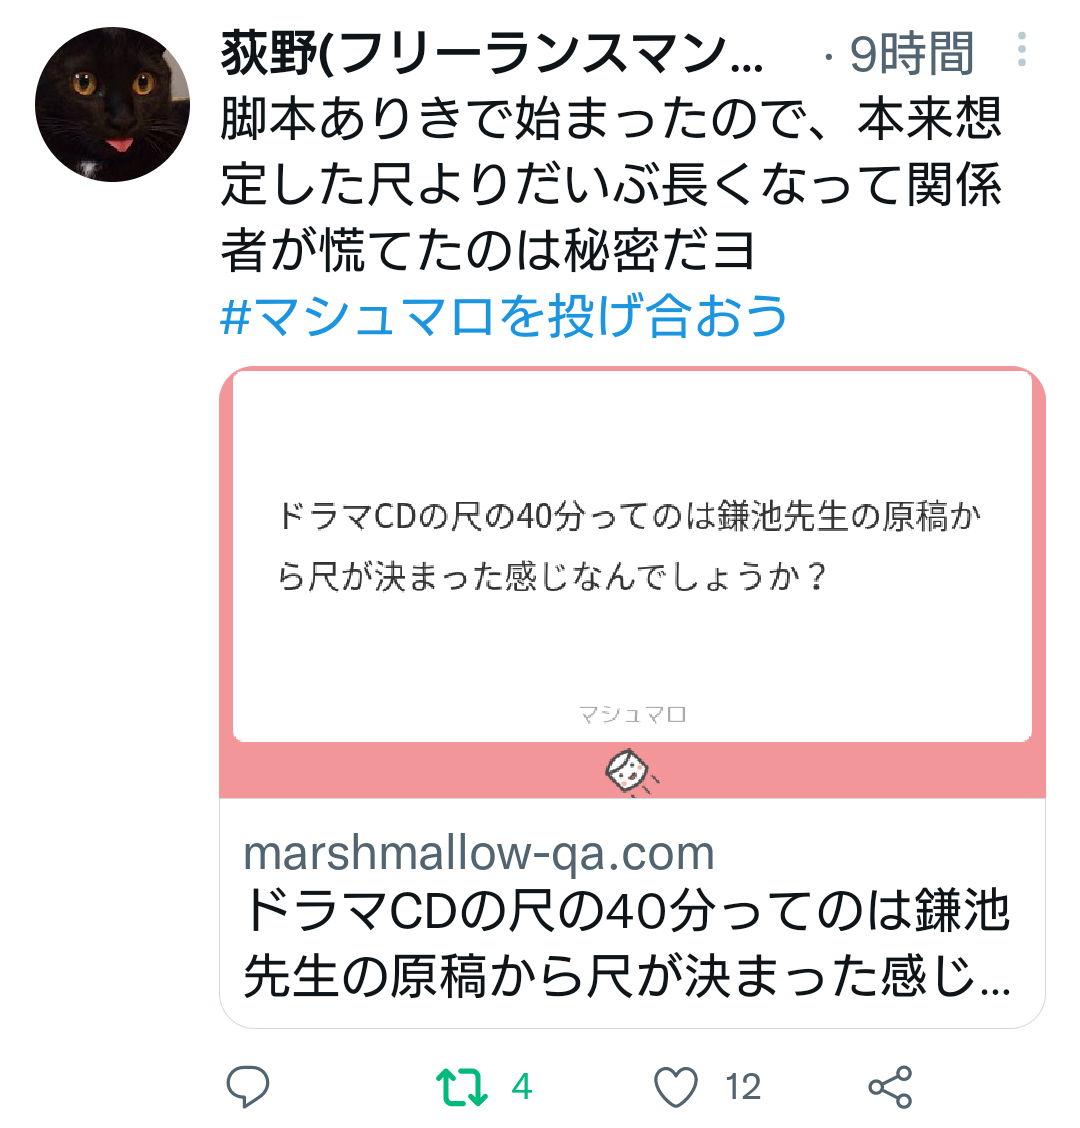The height and width of the screenshot is (1128, 1080).
Task: Open the pink marshmallow card image
Action: [x=632, y=583]
